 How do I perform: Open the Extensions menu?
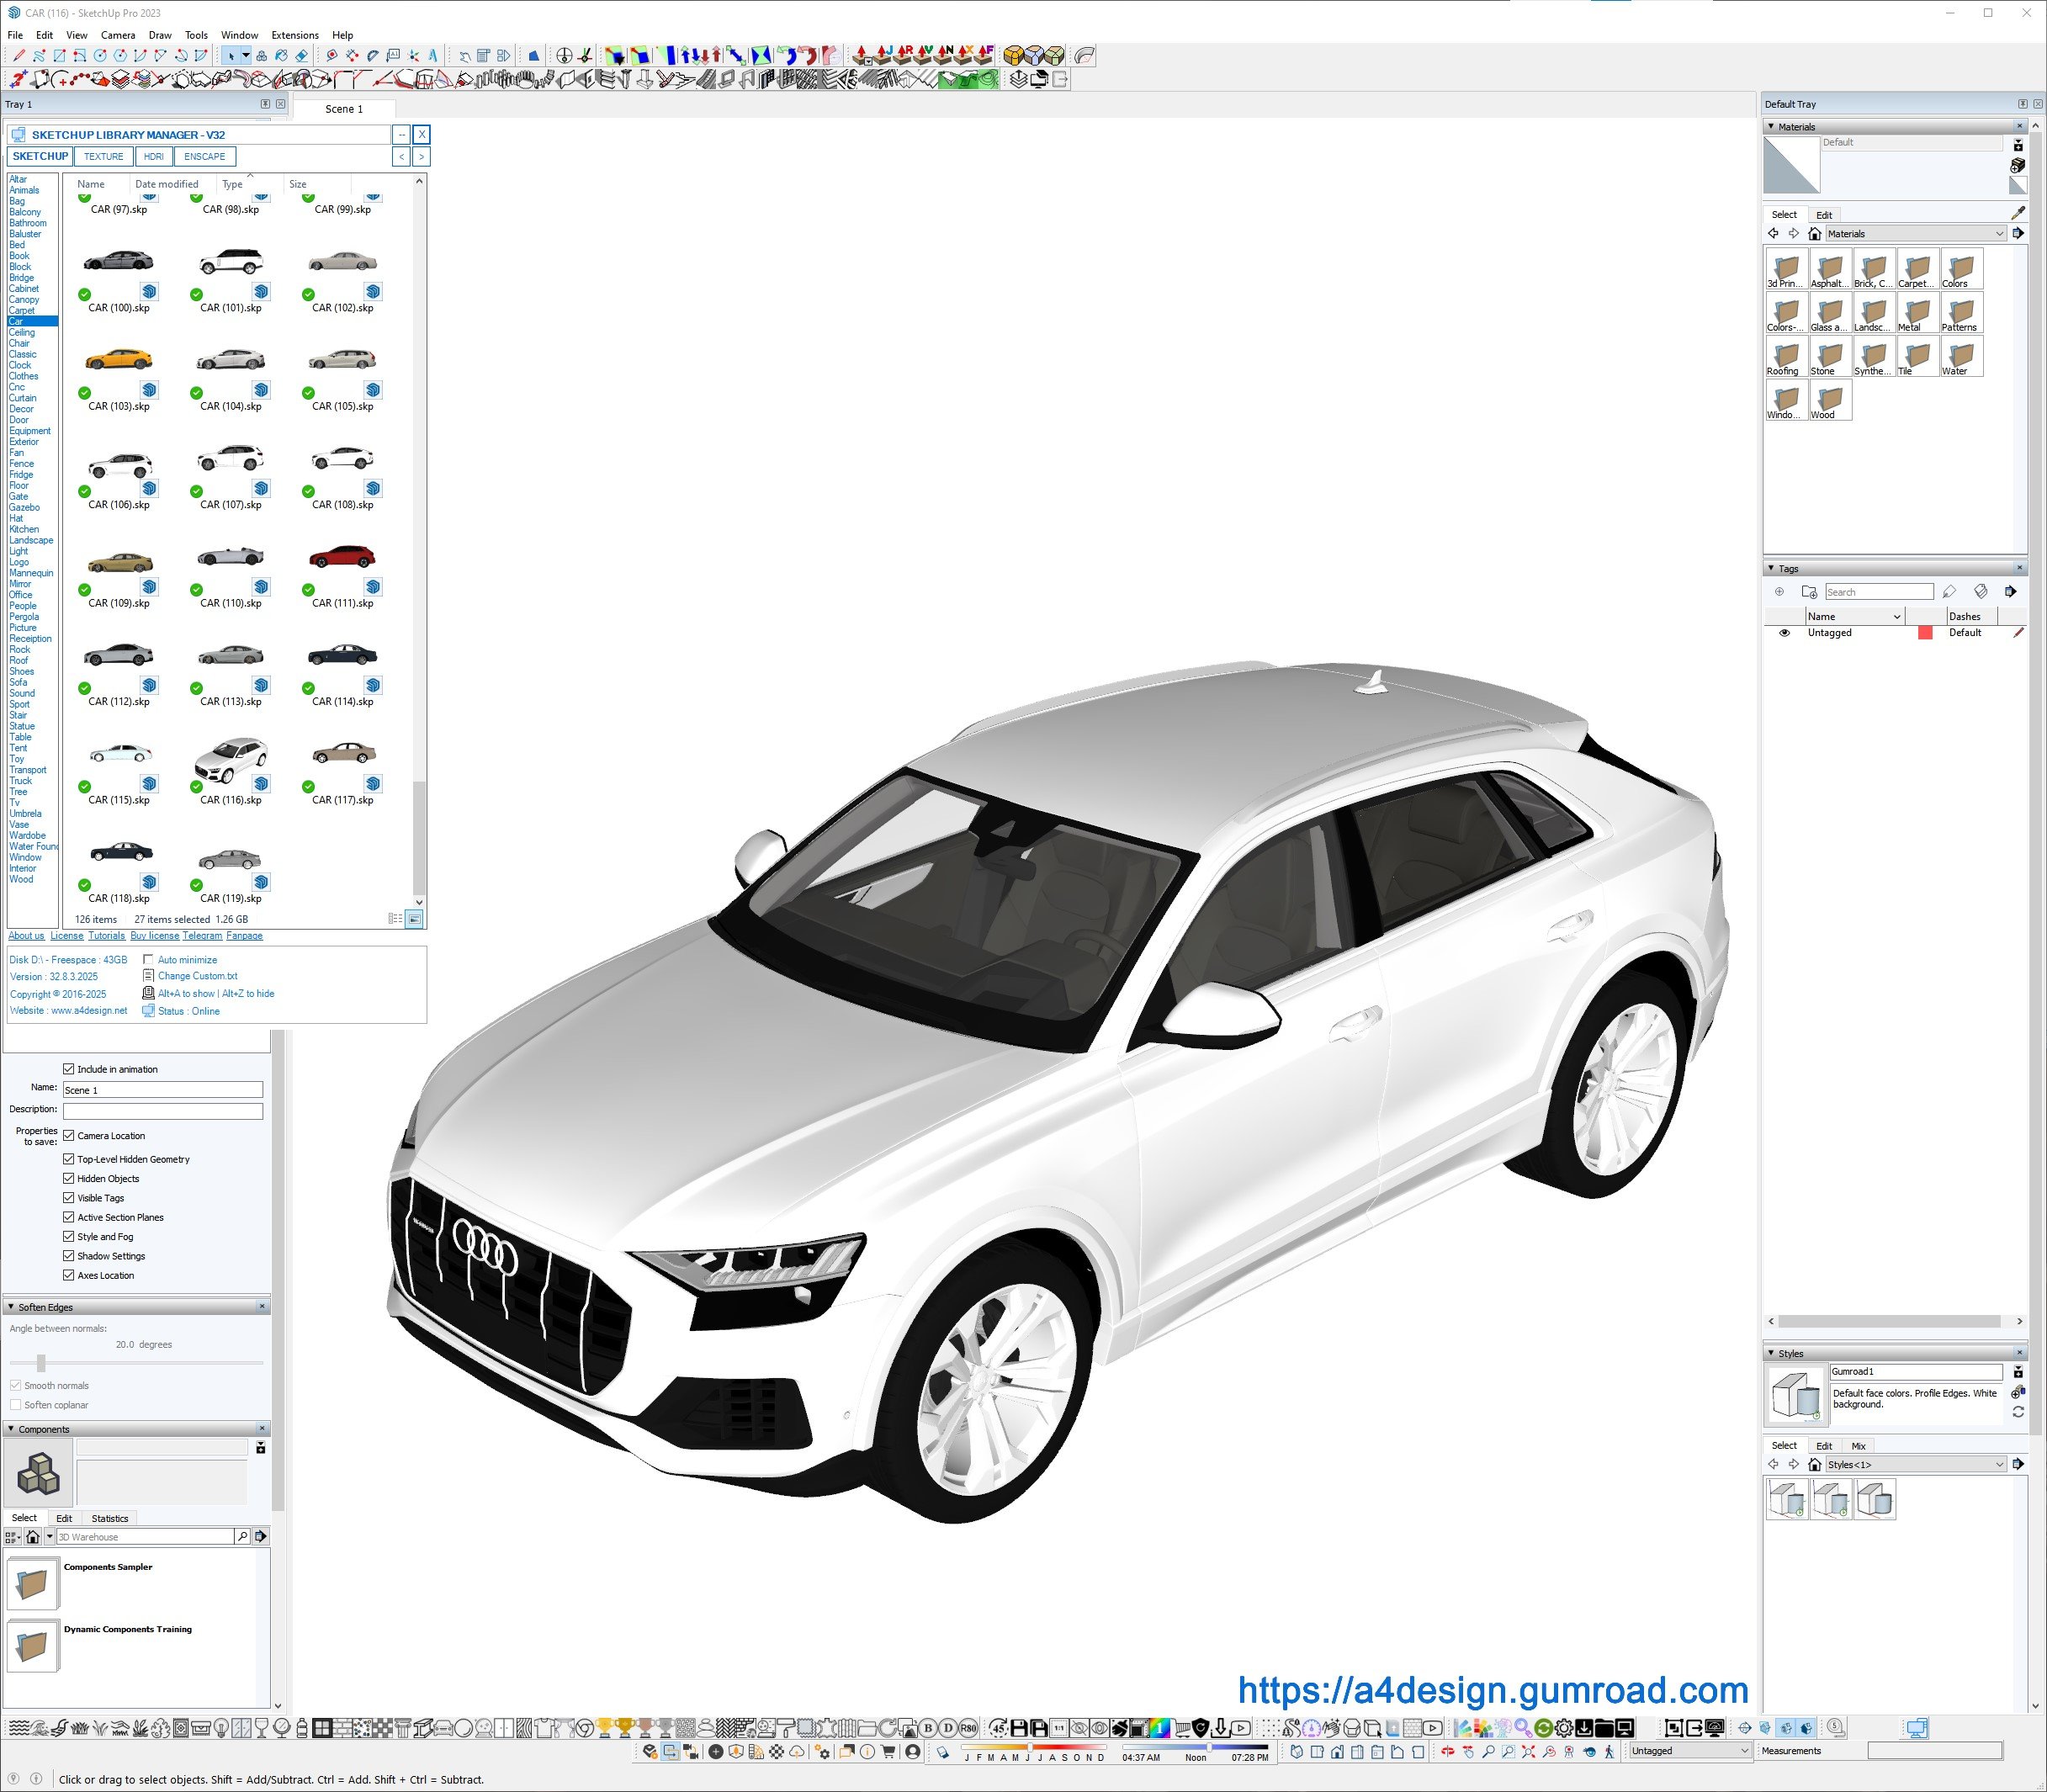295,35
